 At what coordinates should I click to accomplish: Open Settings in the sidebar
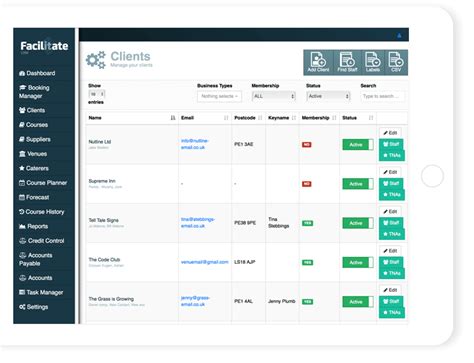[34, 307]
